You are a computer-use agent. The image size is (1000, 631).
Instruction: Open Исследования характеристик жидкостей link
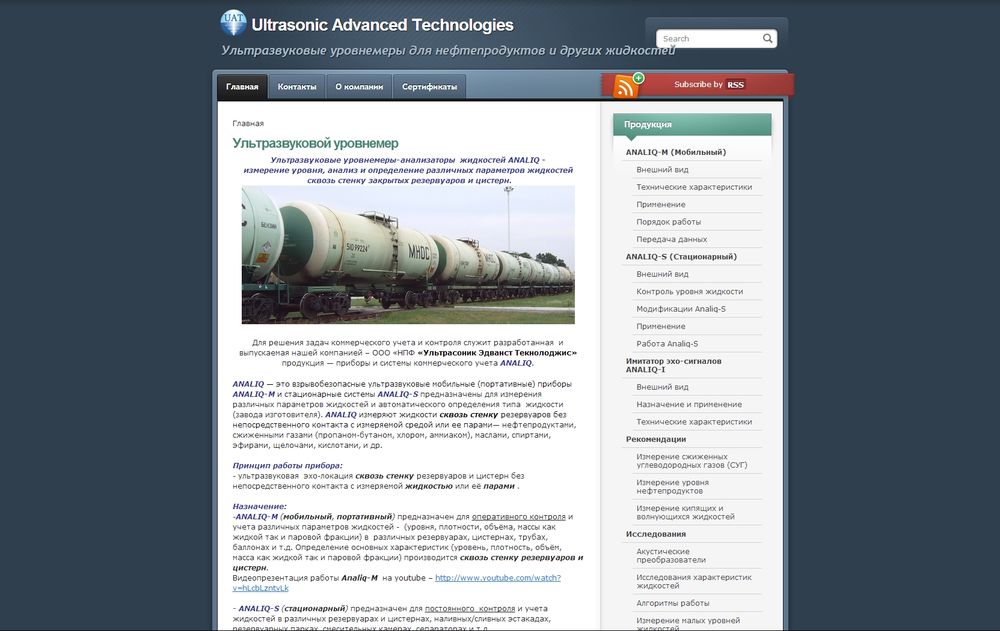pyautogui.click(x=694, y=581)
